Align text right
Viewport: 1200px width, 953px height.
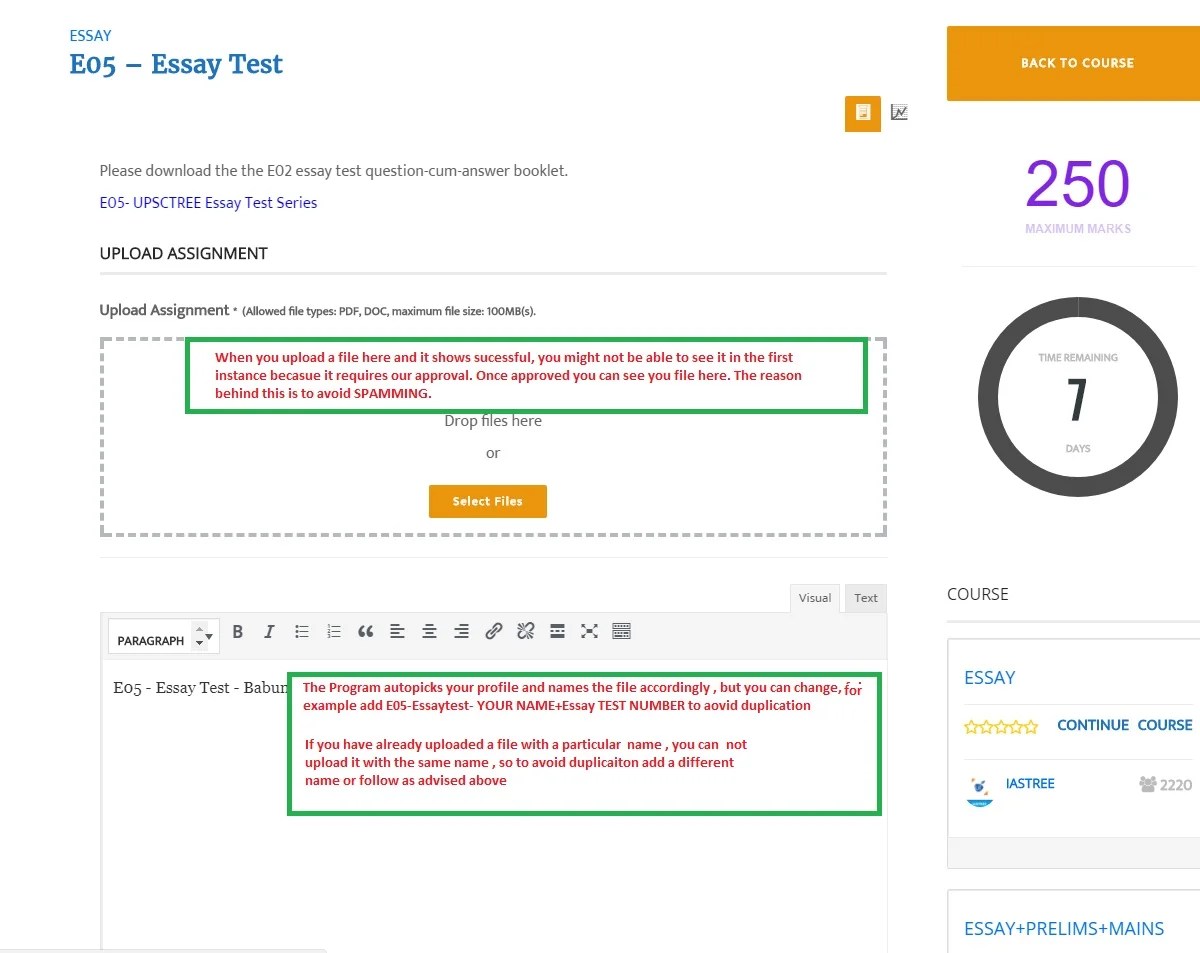point(461,632)
